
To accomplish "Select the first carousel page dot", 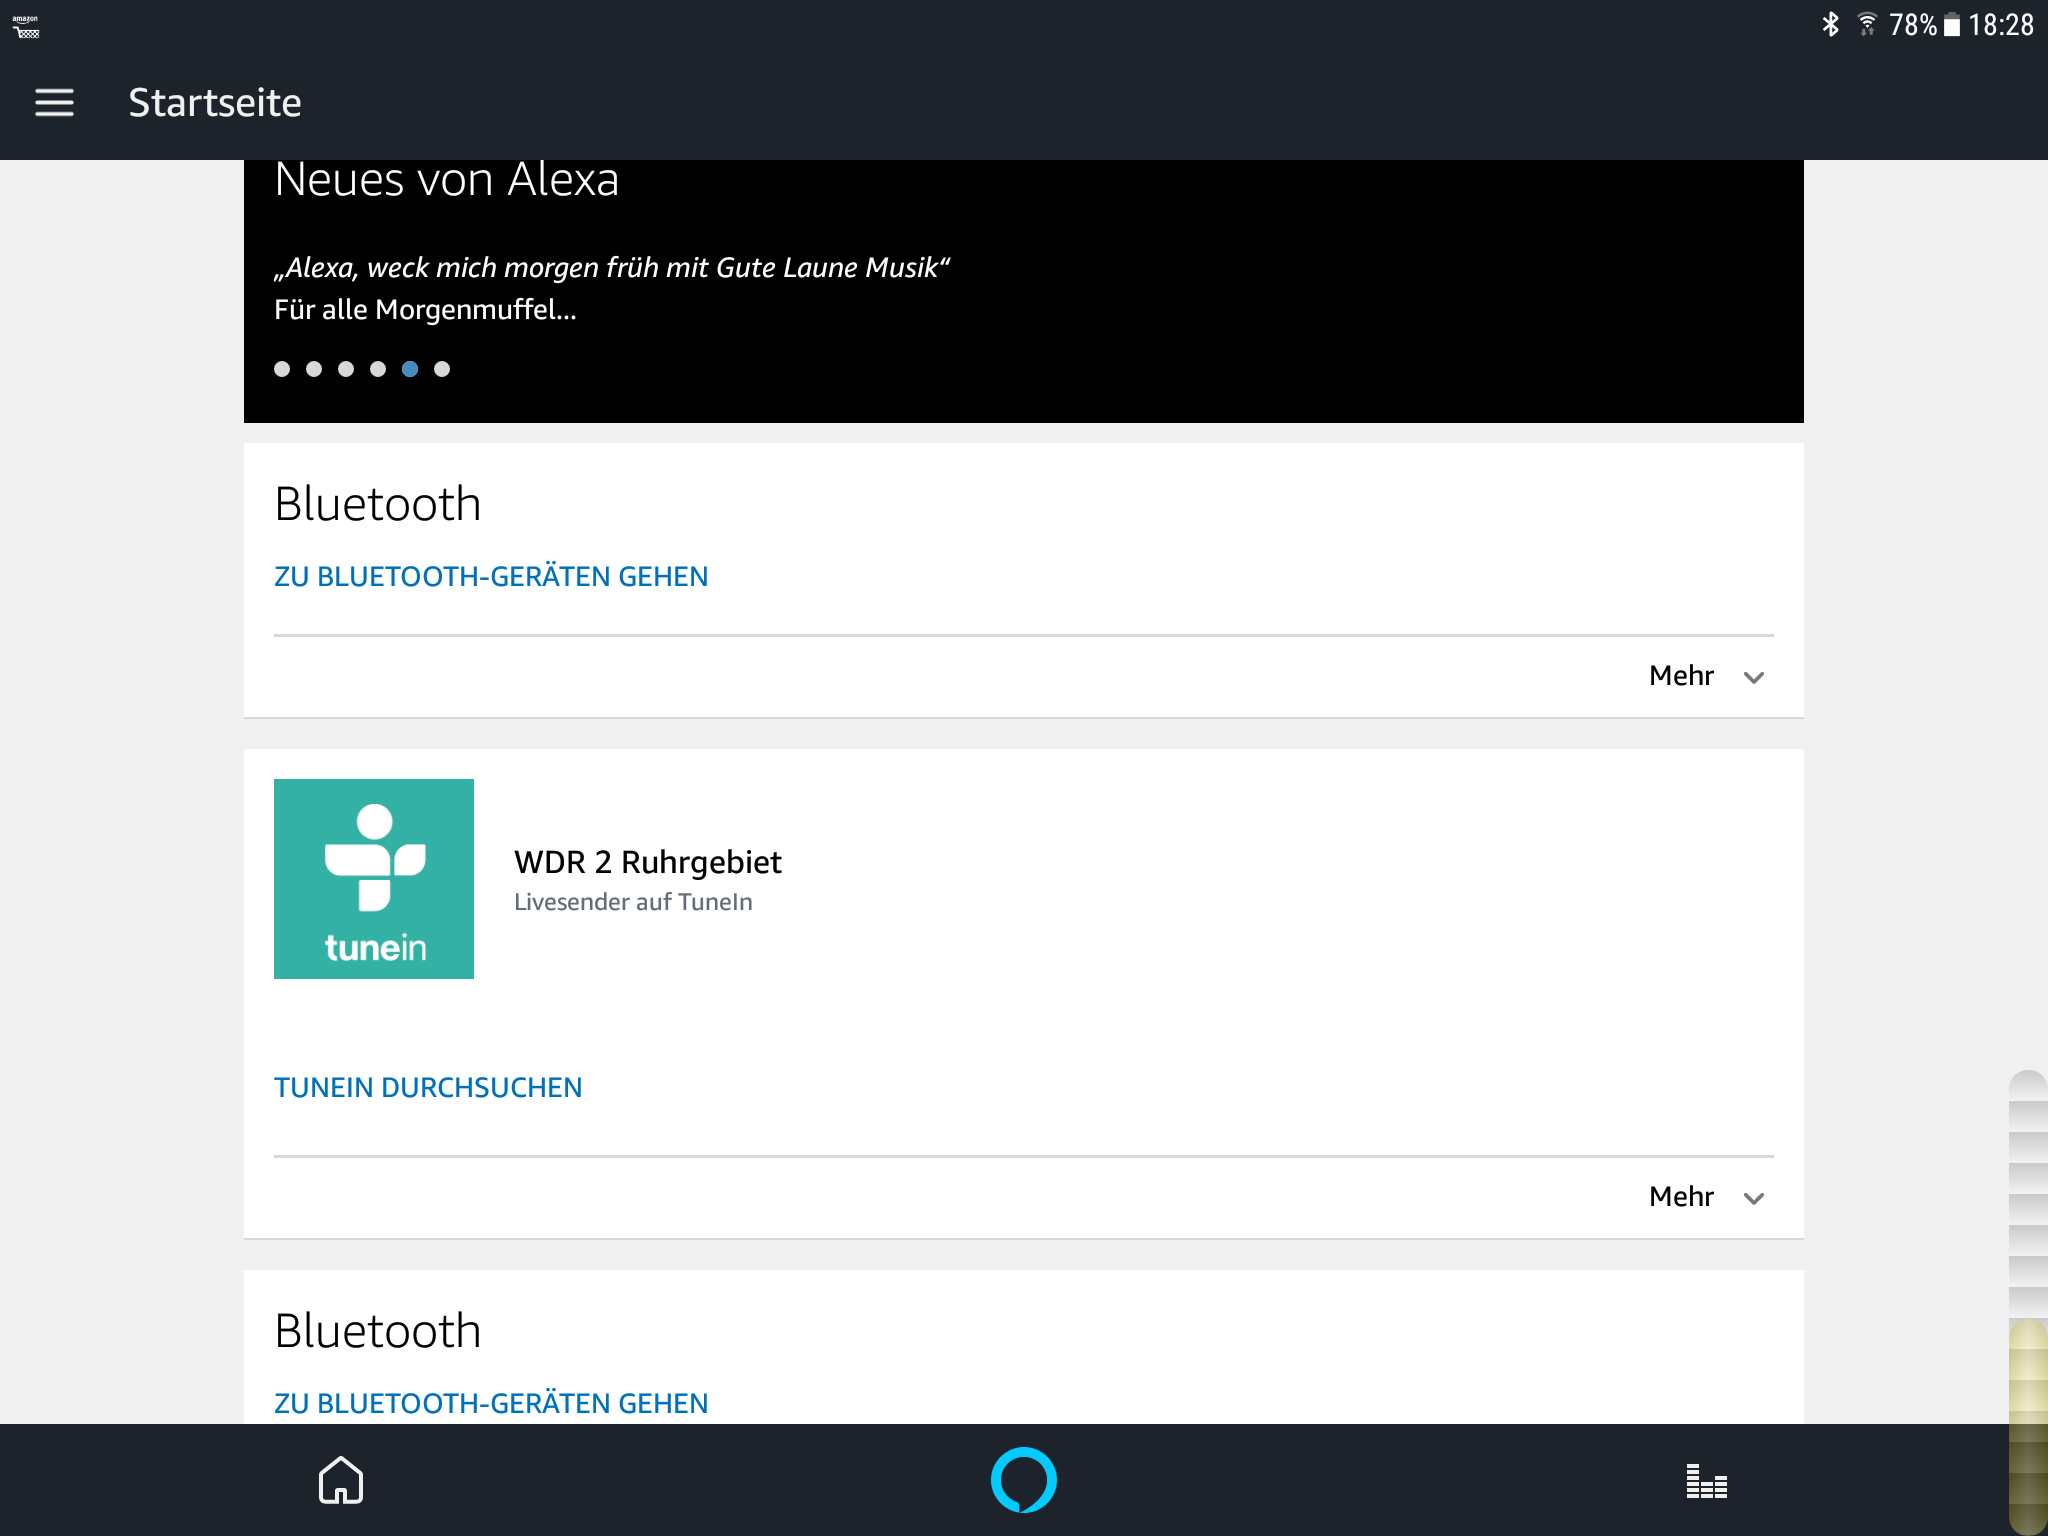I will coord(282,369).
